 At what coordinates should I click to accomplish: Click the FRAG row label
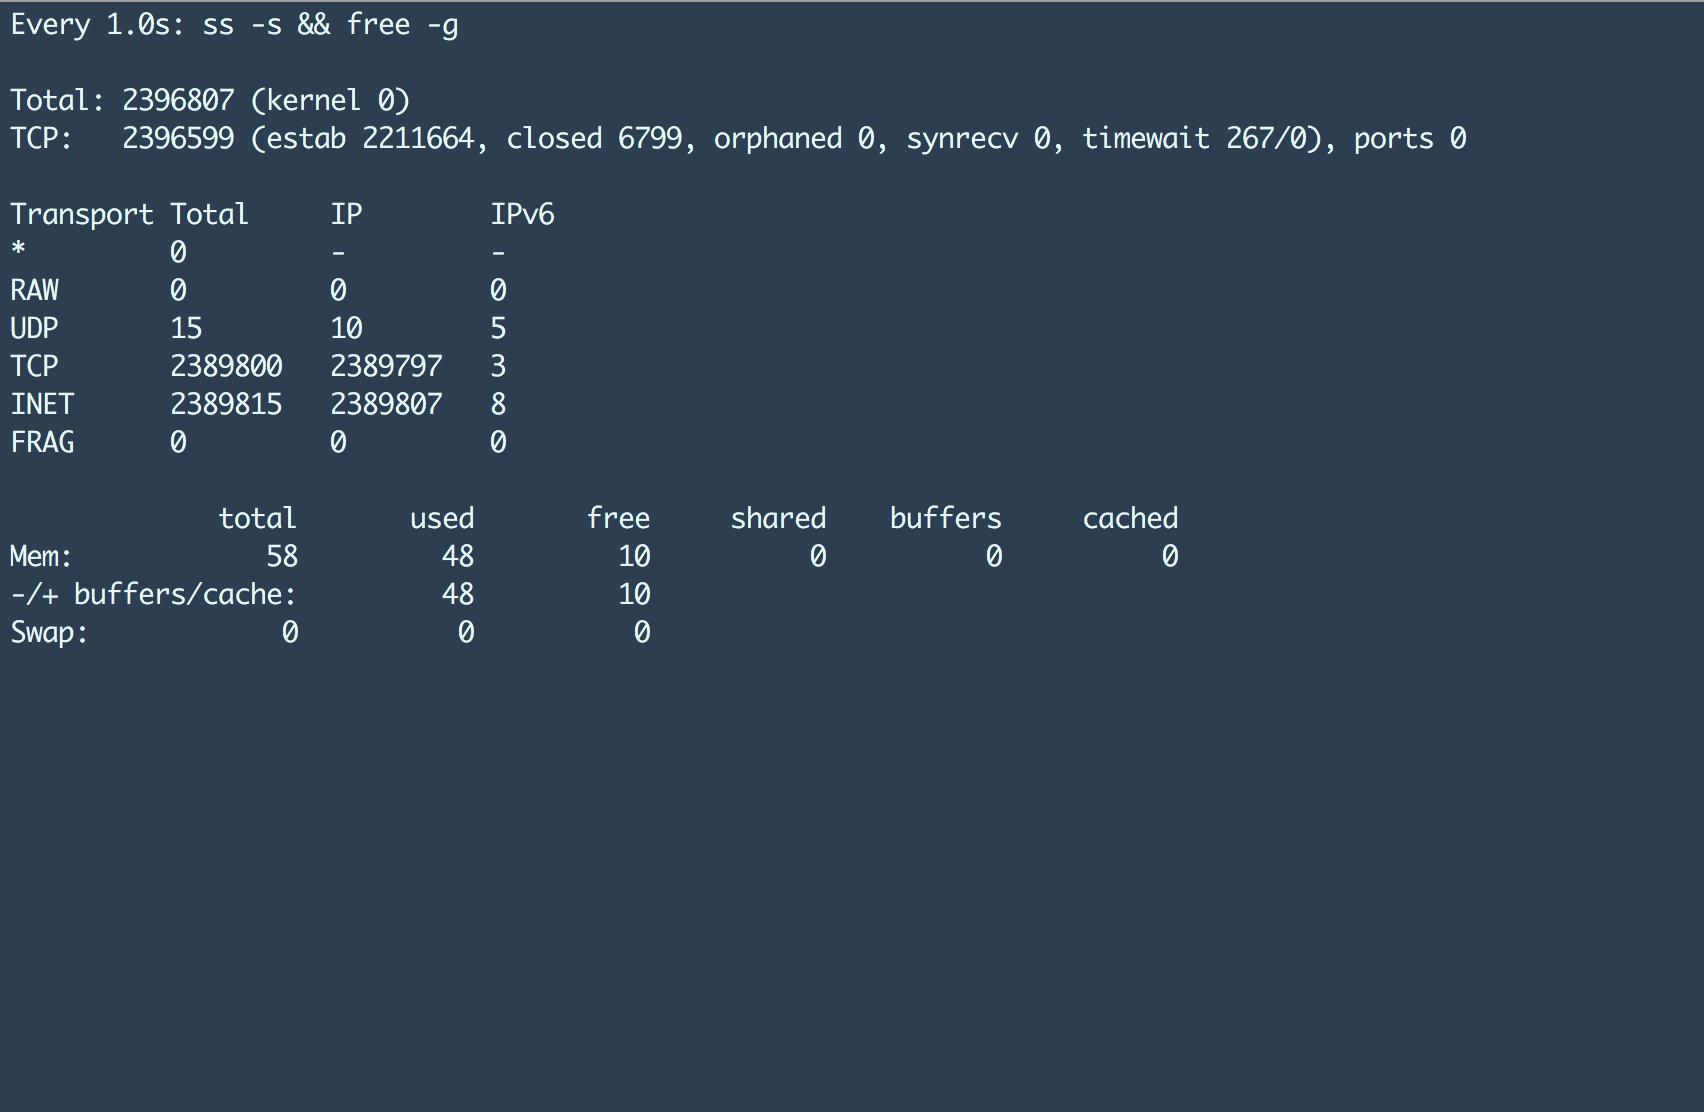coord(42,442)
